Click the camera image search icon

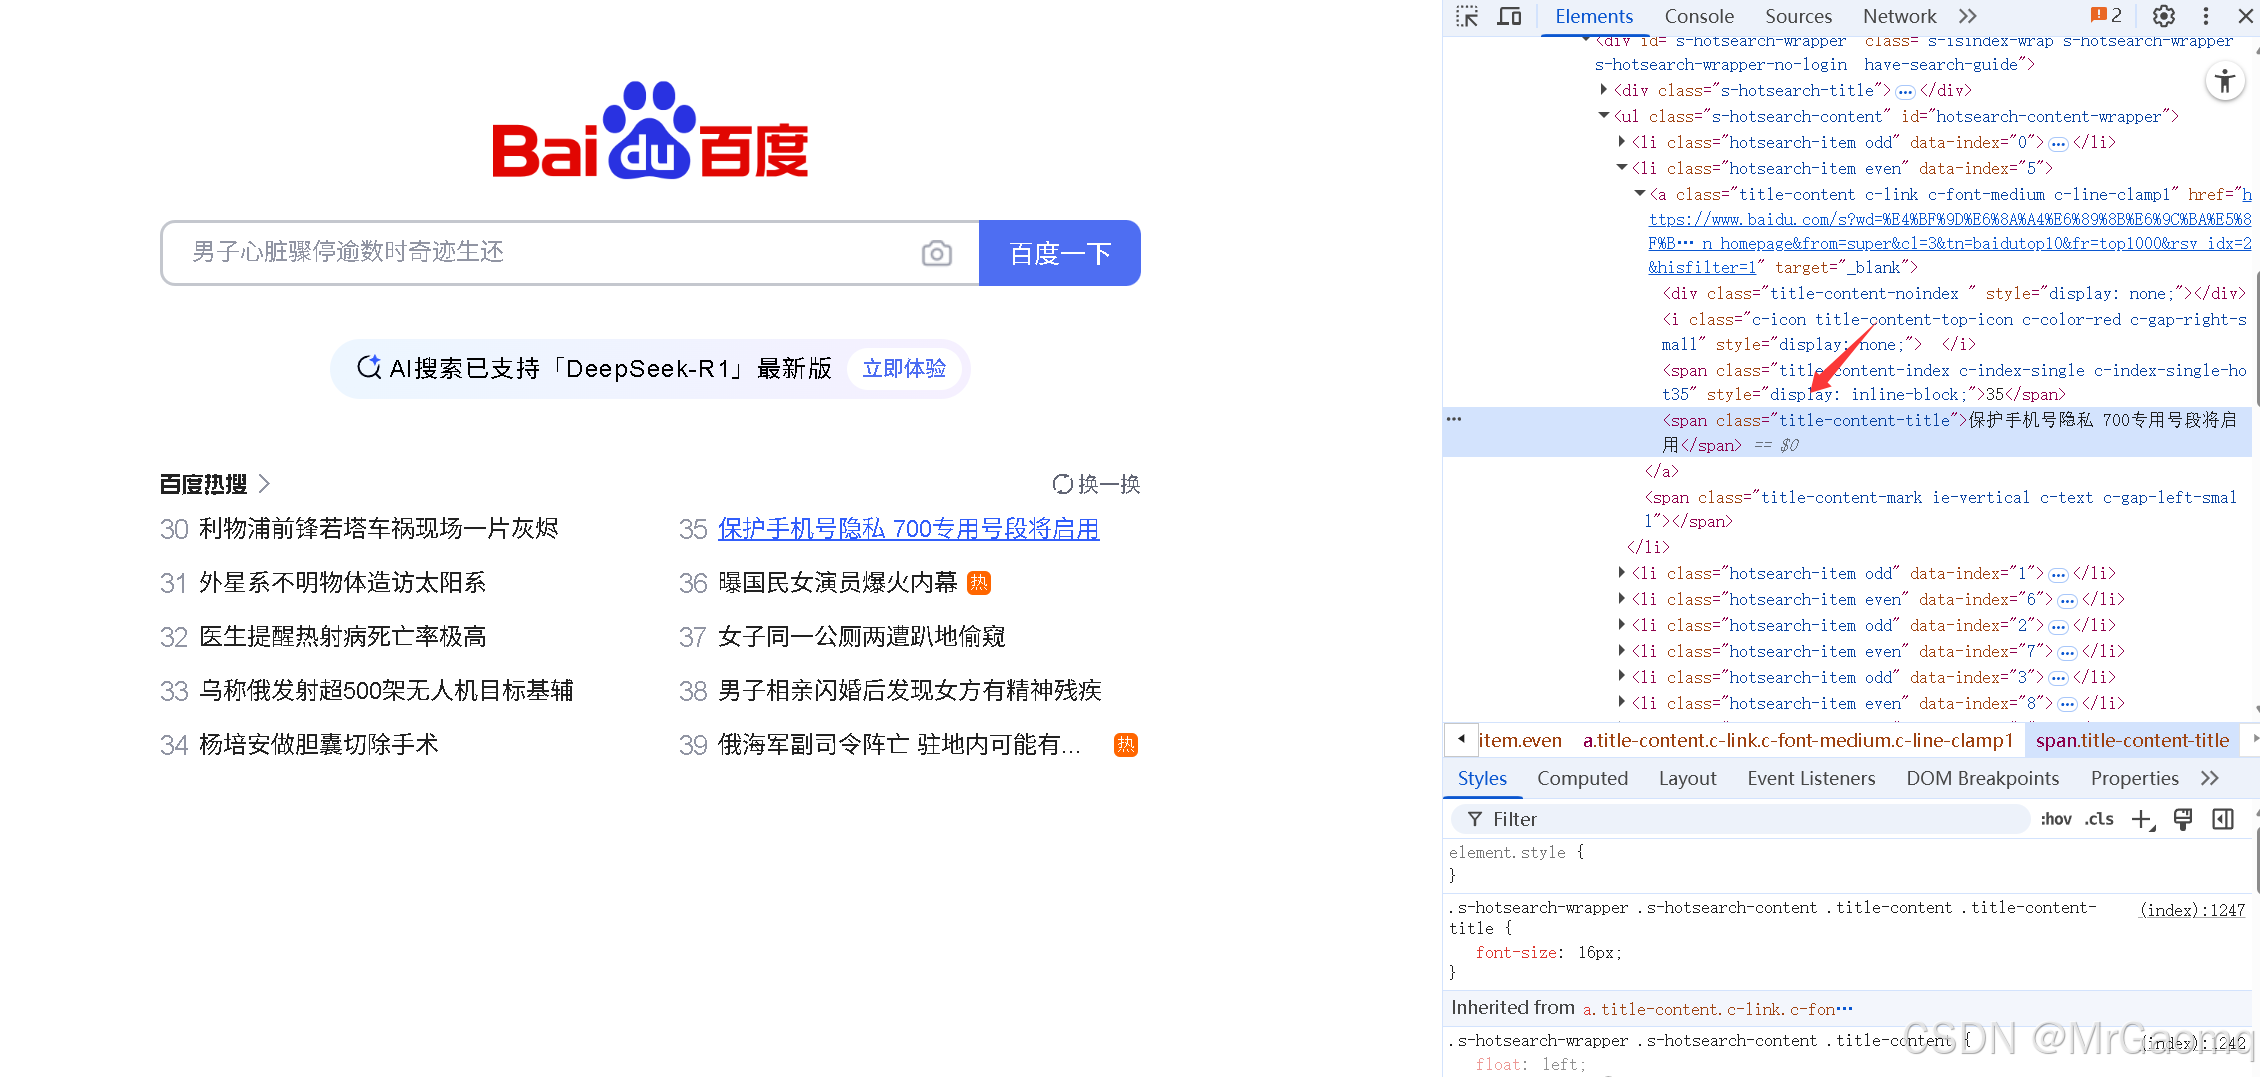[x=937, y=253]
